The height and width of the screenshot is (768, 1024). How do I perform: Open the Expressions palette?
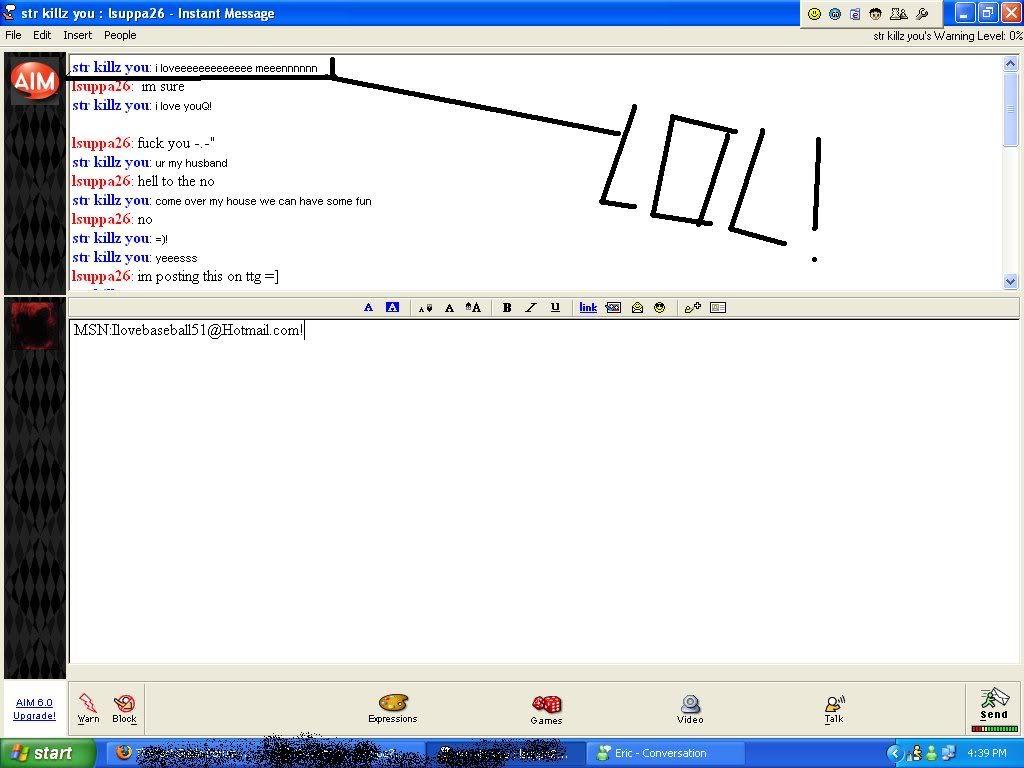(392, 705)
